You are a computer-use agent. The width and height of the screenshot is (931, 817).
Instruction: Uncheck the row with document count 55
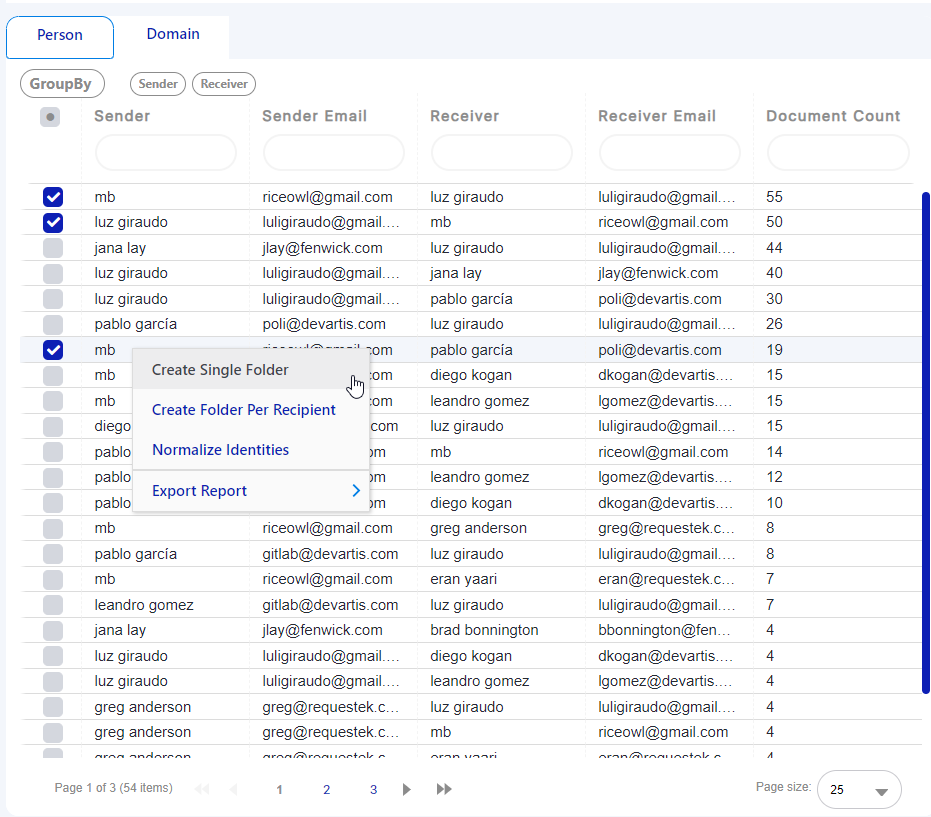click(53, 197)
